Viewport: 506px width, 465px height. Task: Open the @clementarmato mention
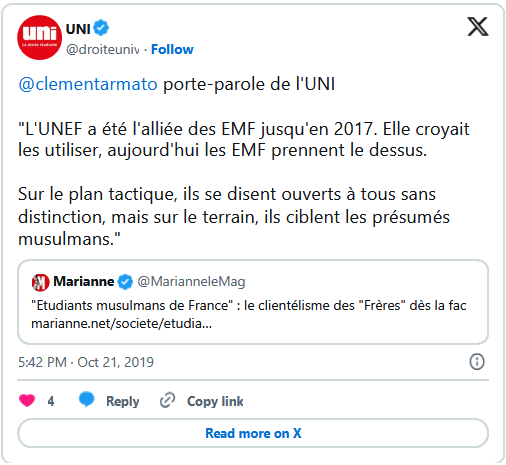(88, 84)
